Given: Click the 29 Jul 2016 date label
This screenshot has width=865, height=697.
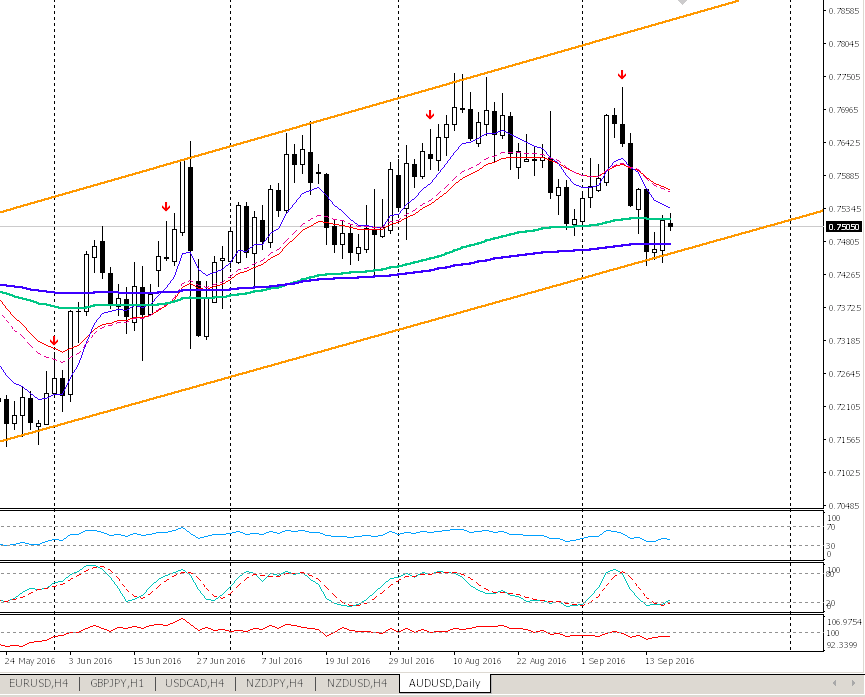Looking at the screenshot, I should pos(411,661).
